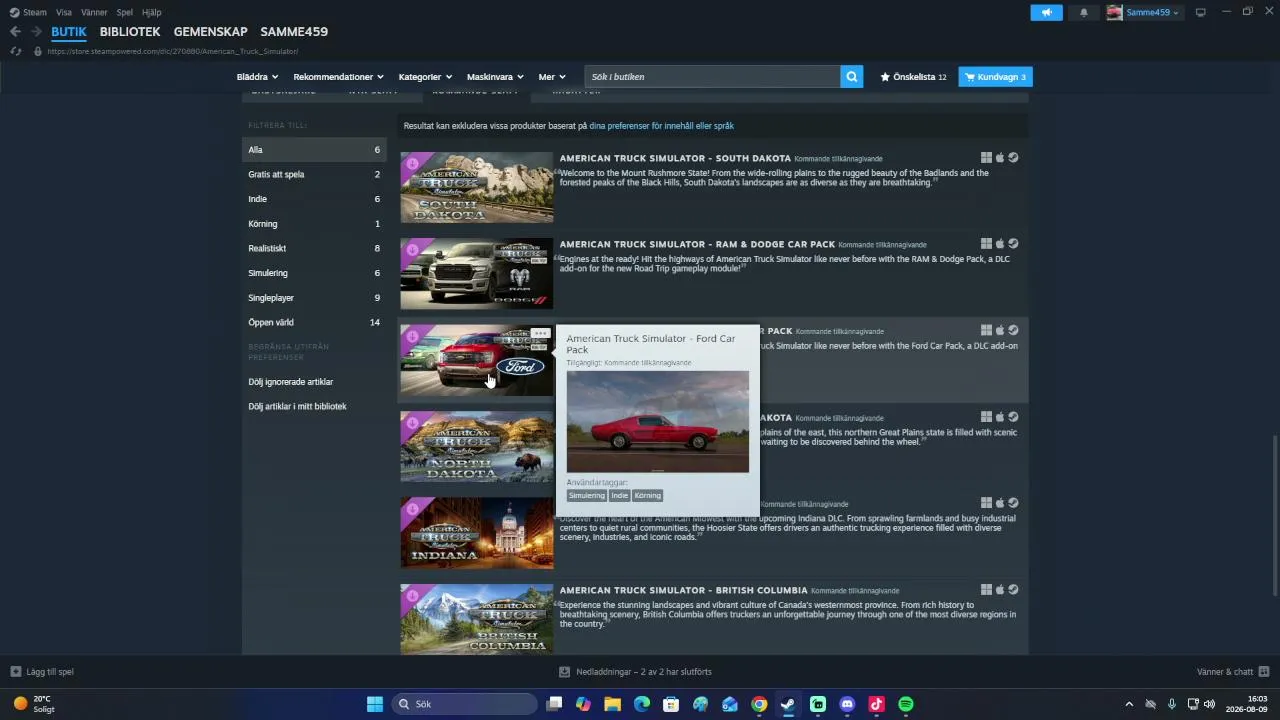Open the Kundvagn cart
1280x720 pixels.
(995, 77)
